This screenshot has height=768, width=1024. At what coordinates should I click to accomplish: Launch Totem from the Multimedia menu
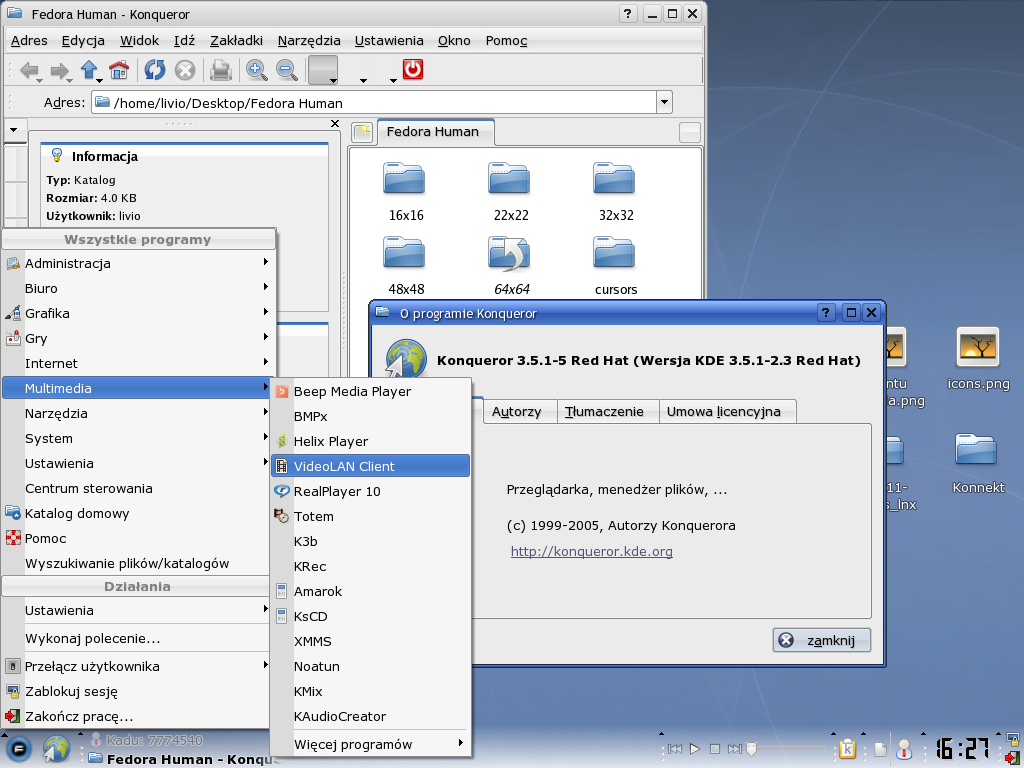tap(370, 516)
